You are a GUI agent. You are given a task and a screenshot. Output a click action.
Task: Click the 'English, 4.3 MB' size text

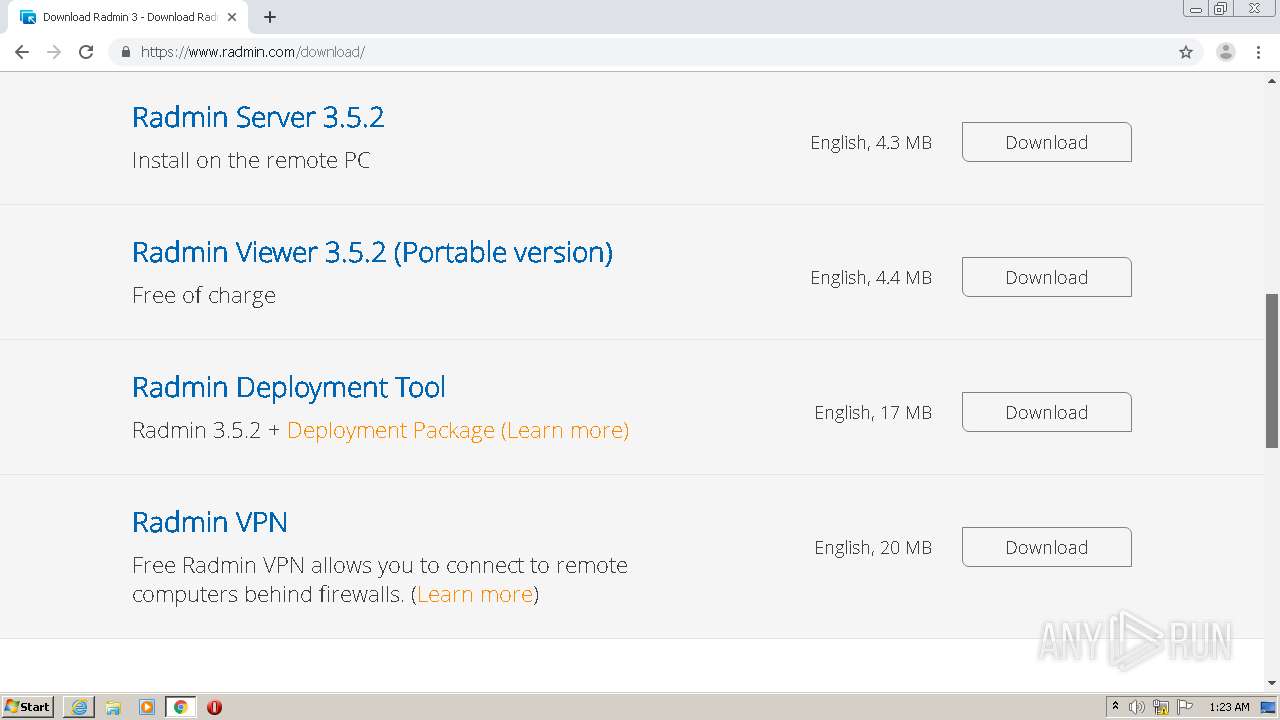click(x=871, y=142)
